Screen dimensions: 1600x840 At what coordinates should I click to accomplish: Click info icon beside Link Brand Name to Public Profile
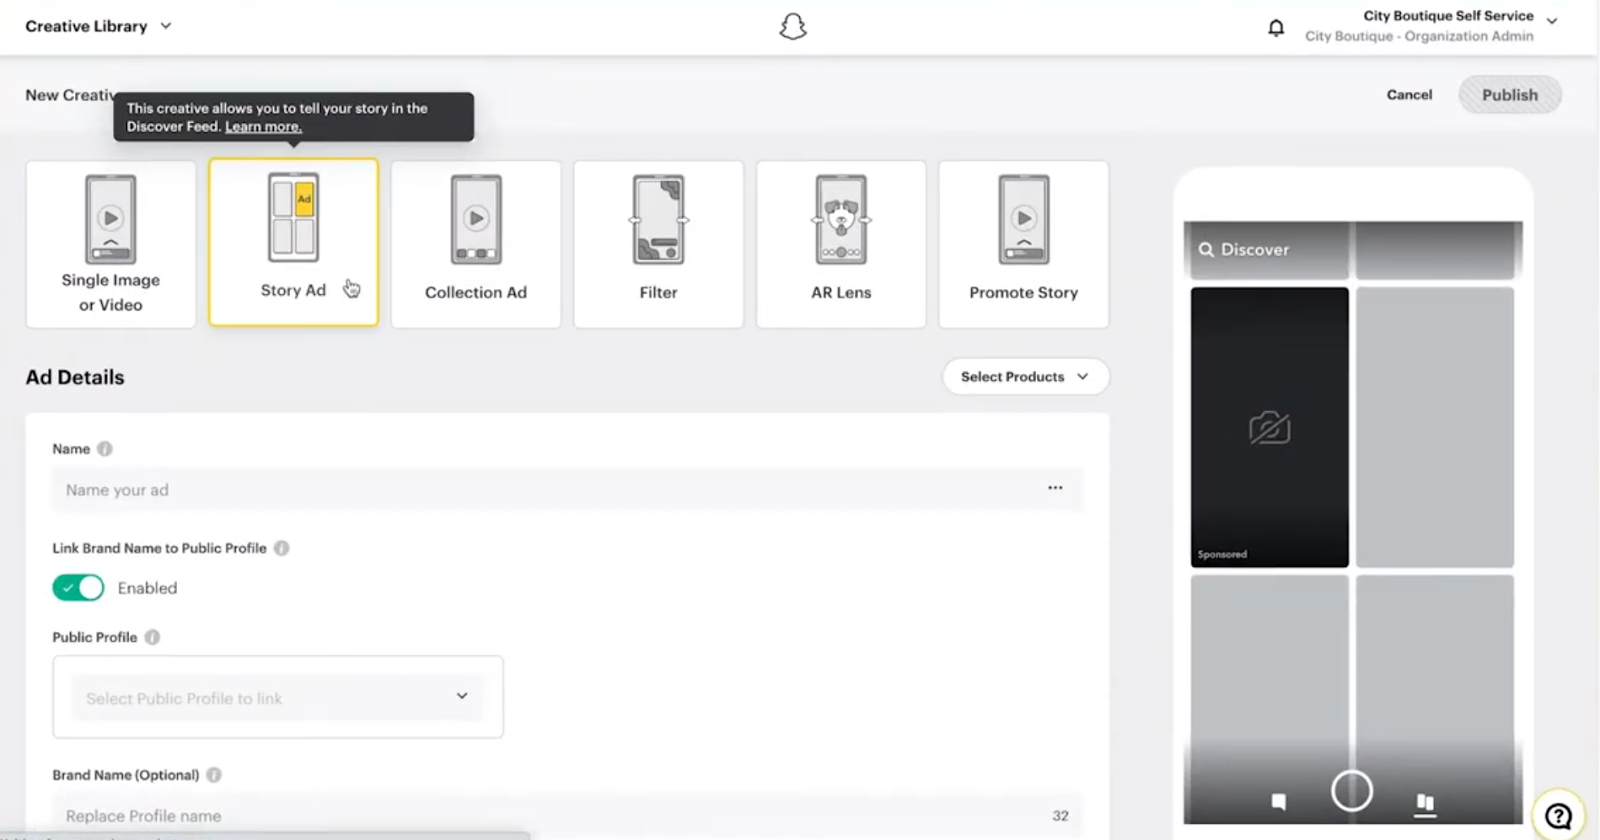(282, 548)
